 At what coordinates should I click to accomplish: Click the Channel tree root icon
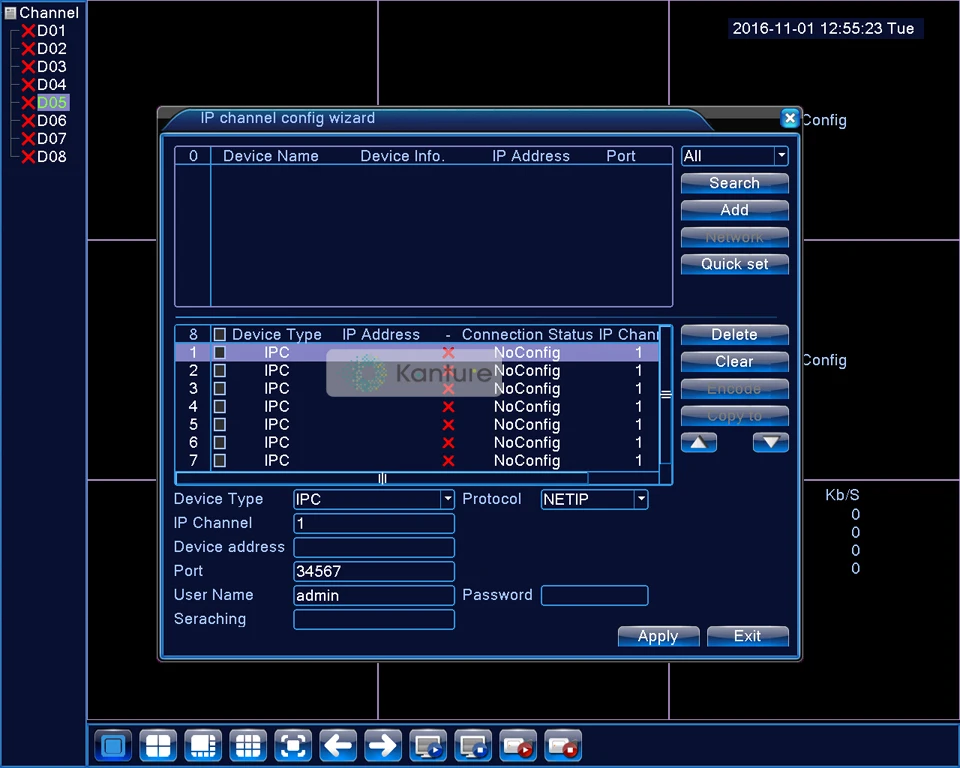click(10, 12)
